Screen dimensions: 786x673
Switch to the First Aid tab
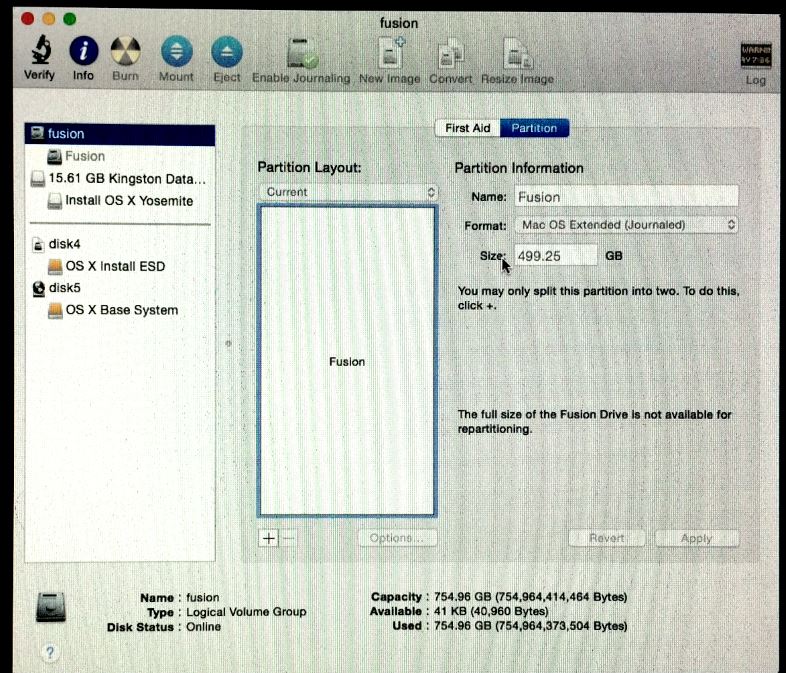coord(467,128)
